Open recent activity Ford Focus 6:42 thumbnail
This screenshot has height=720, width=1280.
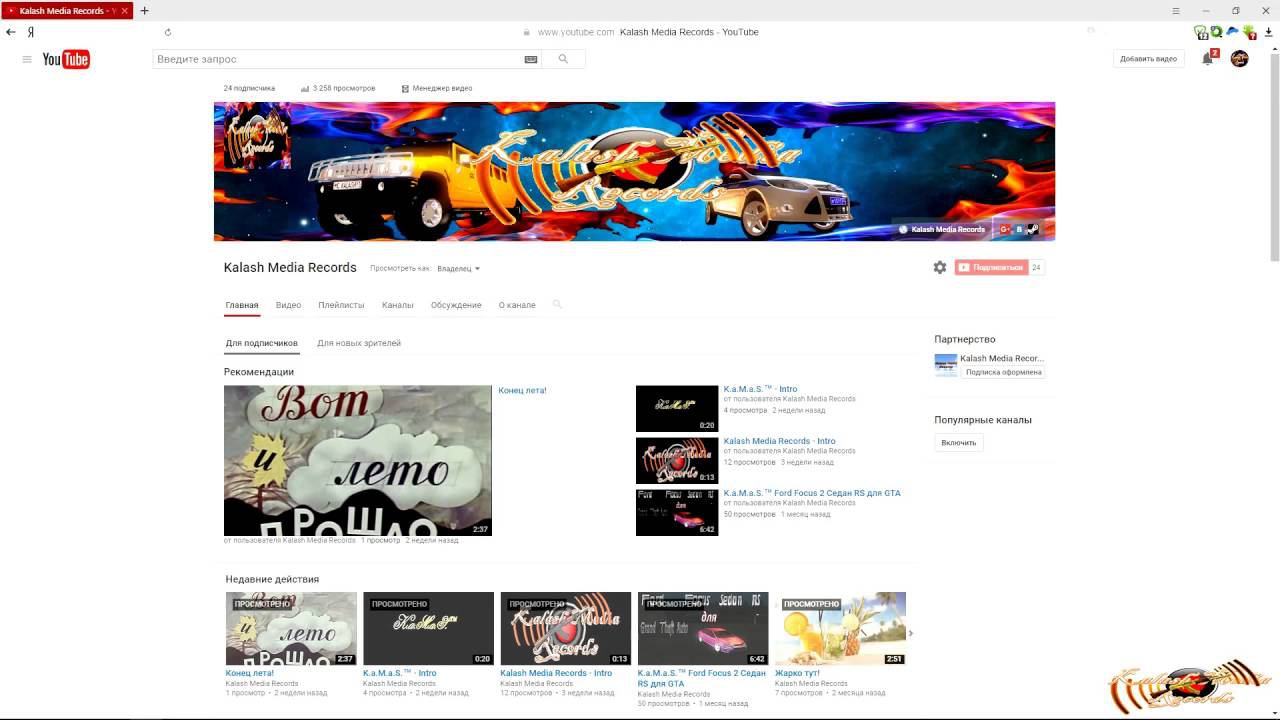[x=703, y=628]
